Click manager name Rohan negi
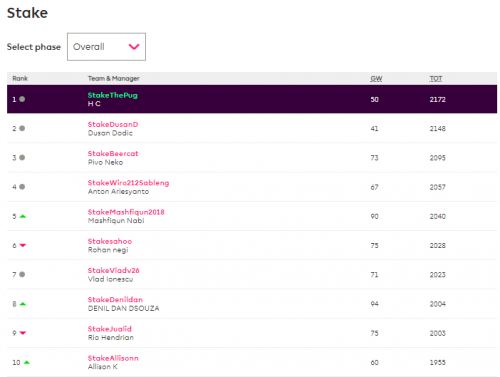The width and height of the screenshot is (500, 377). click(x=108, y=250)
